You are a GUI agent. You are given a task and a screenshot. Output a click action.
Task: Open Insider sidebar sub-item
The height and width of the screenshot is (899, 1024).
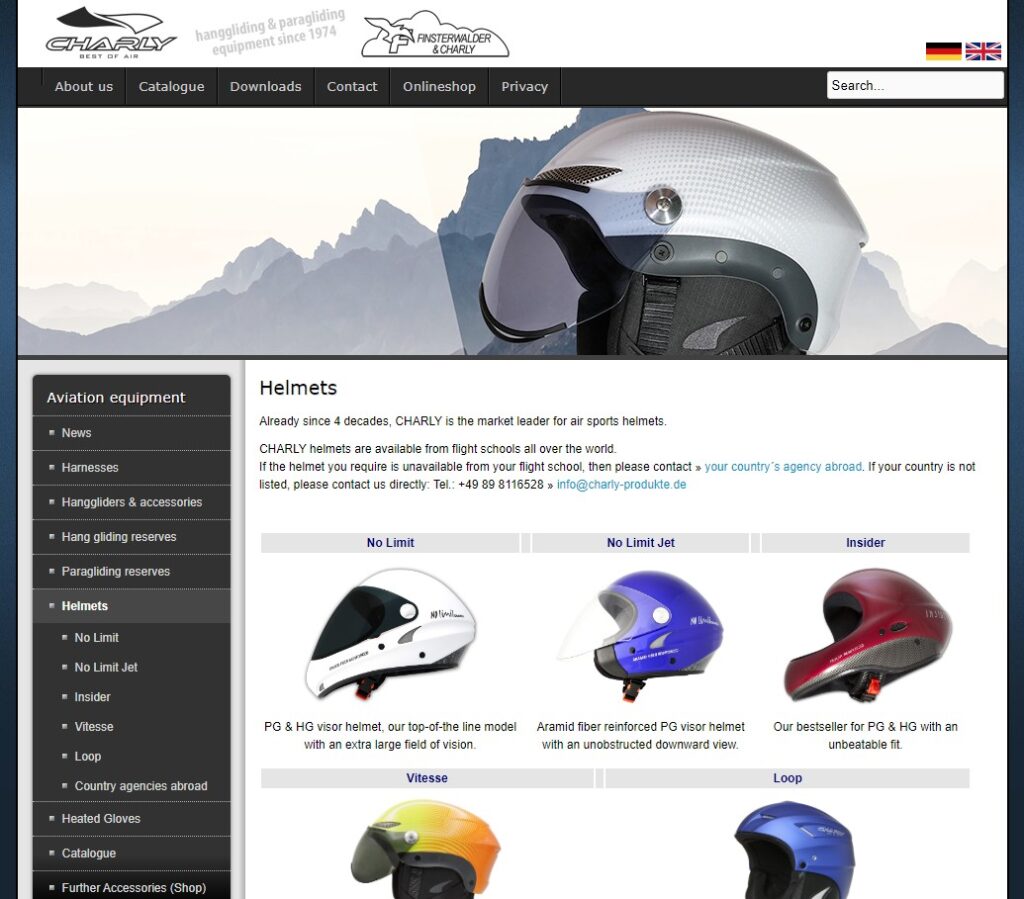click(92, 697)
